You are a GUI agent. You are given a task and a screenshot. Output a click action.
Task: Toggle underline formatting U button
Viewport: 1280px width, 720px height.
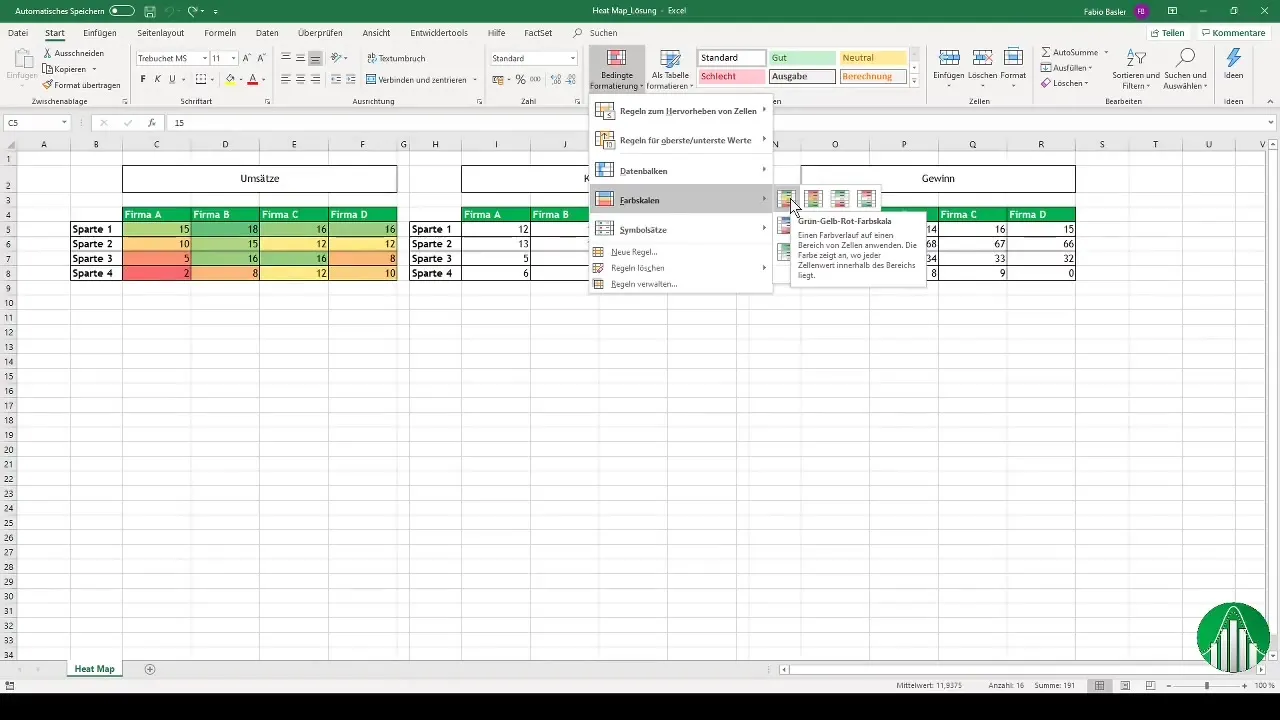coord(171,79)
